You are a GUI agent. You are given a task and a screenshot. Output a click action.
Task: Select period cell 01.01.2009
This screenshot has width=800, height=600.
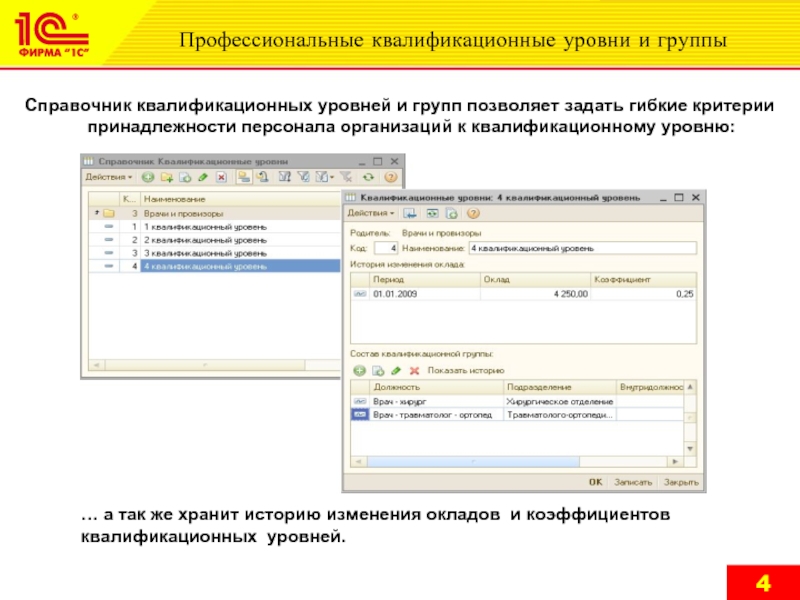tap(424, 294)
